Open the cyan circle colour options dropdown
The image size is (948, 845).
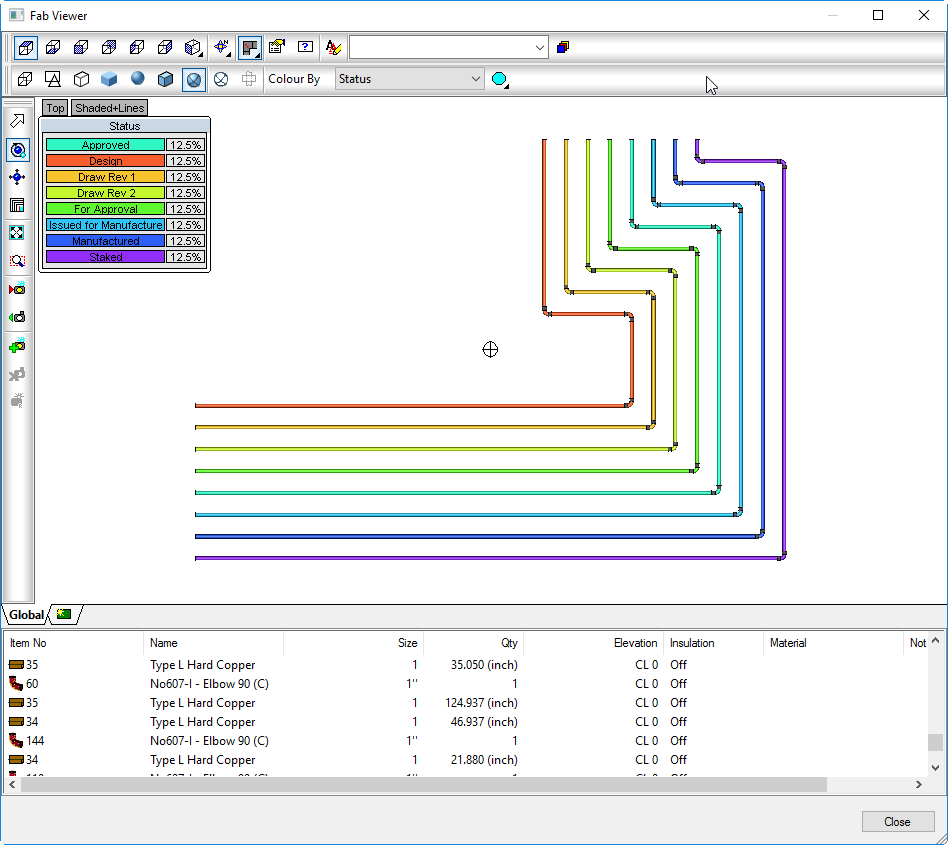[500, 80]
